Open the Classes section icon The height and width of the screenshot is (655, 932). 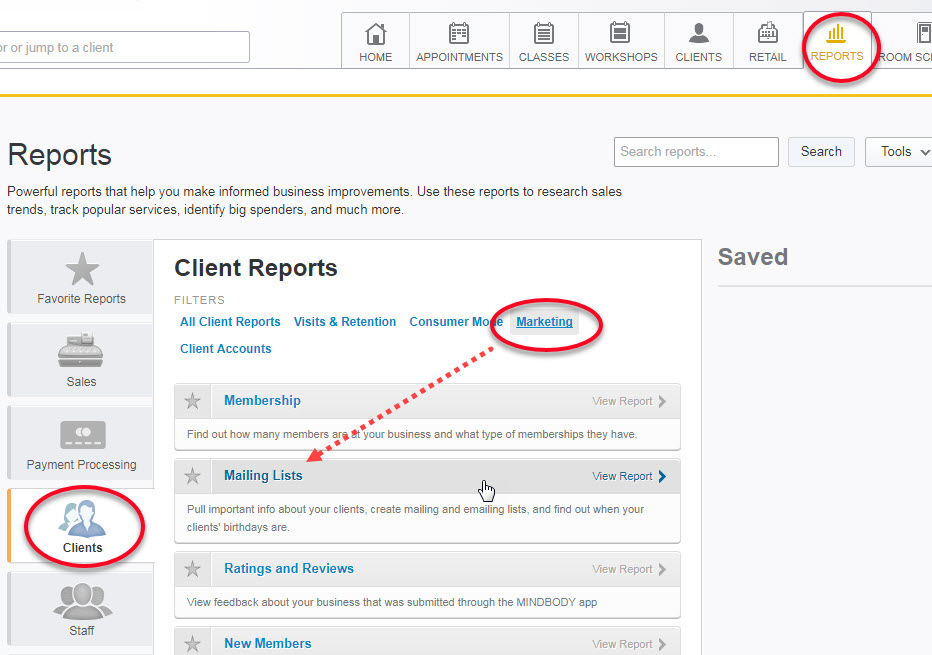click(x=543, y=40)
